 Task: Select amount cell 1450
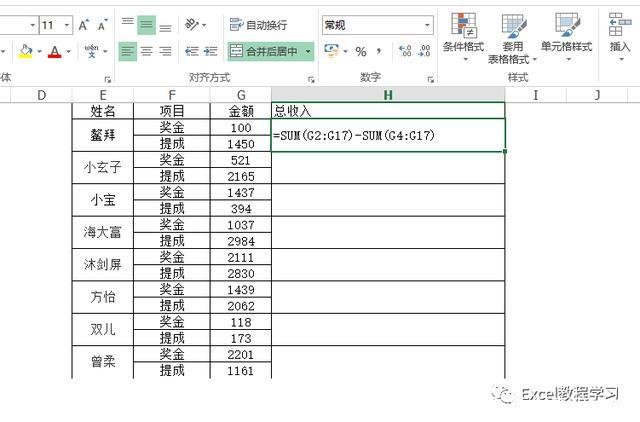(x=241, y=144)
